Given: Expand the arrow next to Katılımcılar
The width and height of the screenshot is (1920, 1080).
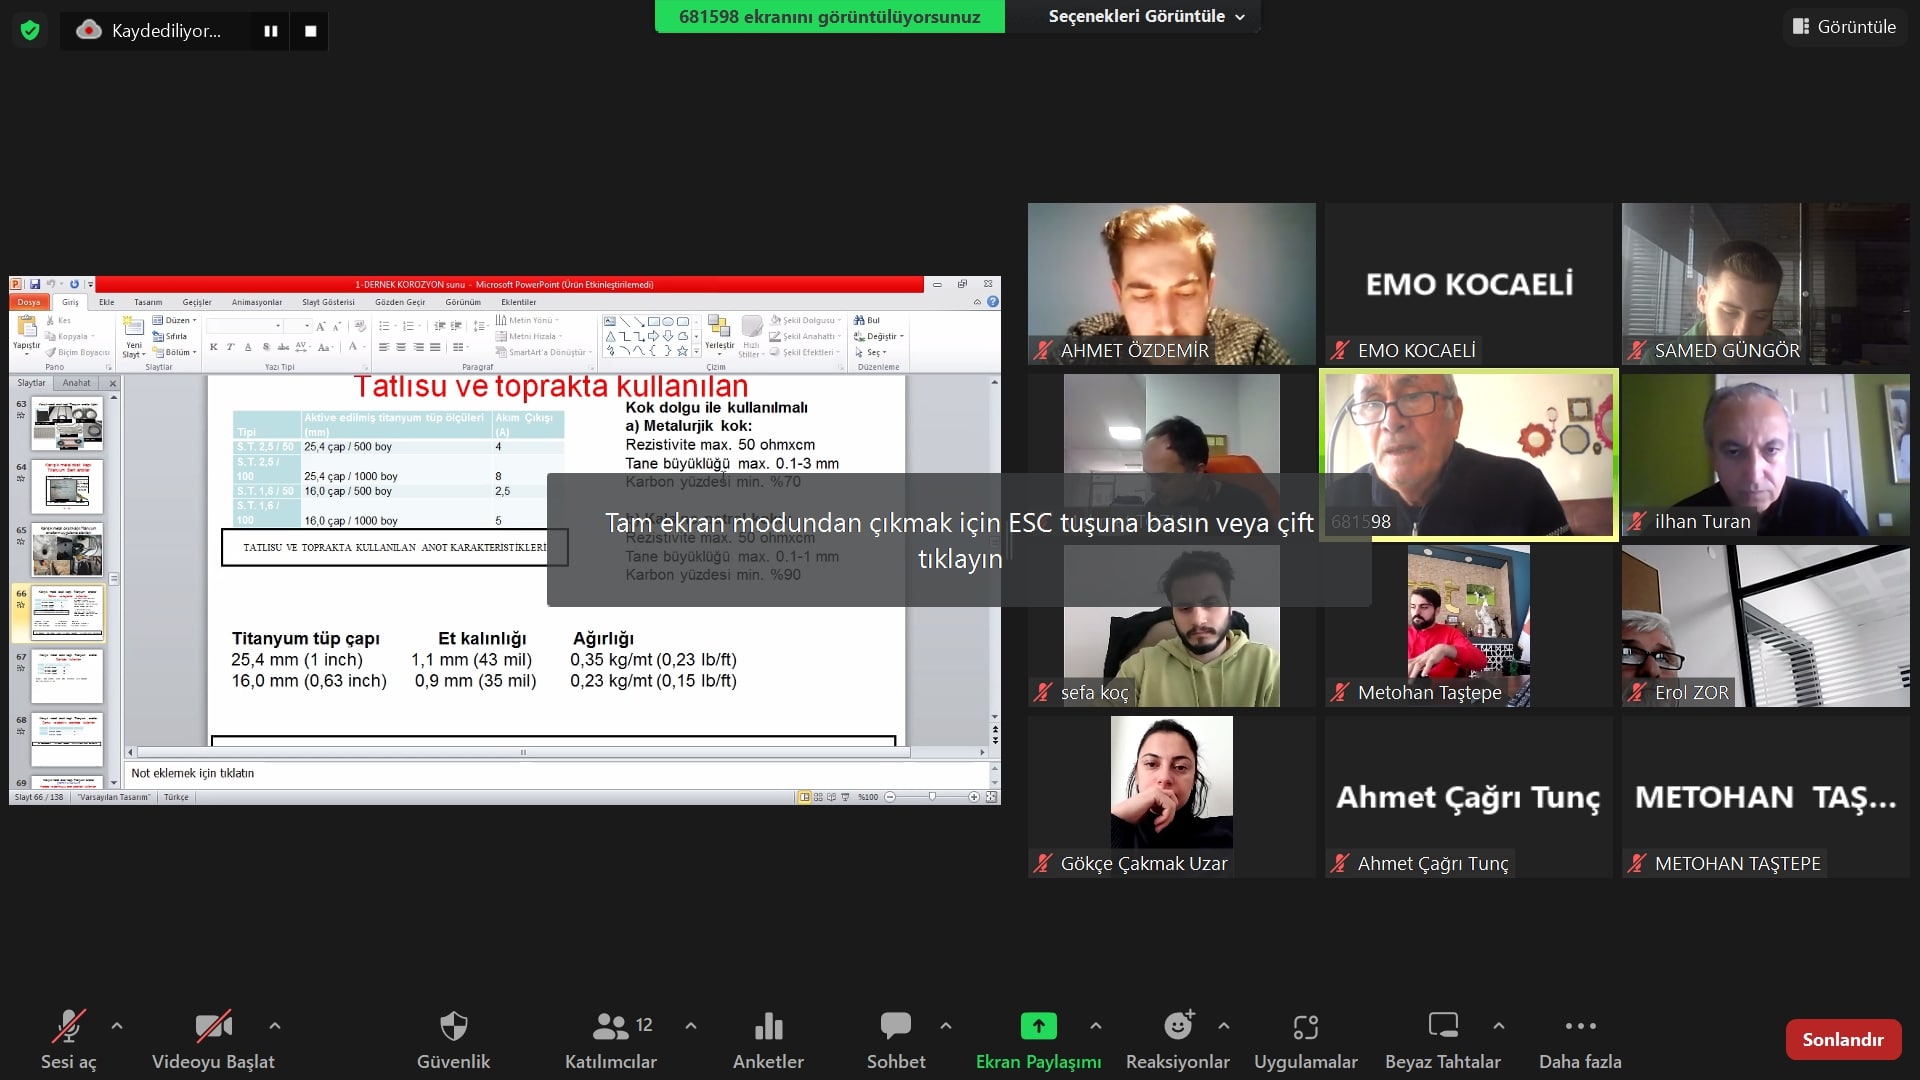Looking at the screenshot, I should [x=691, y=1026].
